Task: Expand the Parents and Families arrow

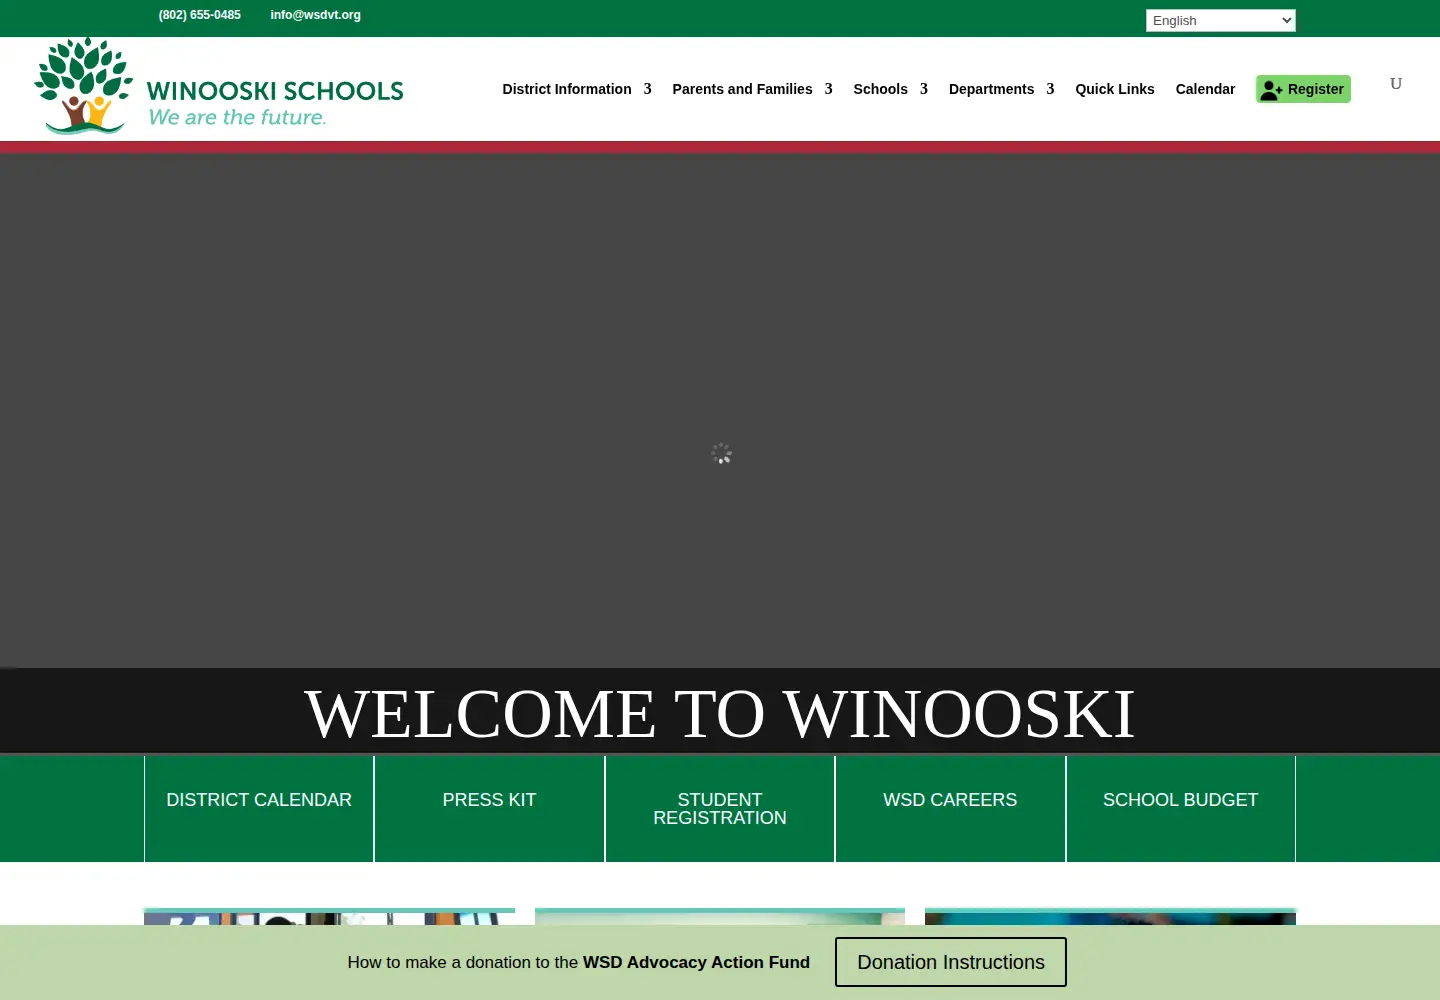Action: click(x=828, y=89)
